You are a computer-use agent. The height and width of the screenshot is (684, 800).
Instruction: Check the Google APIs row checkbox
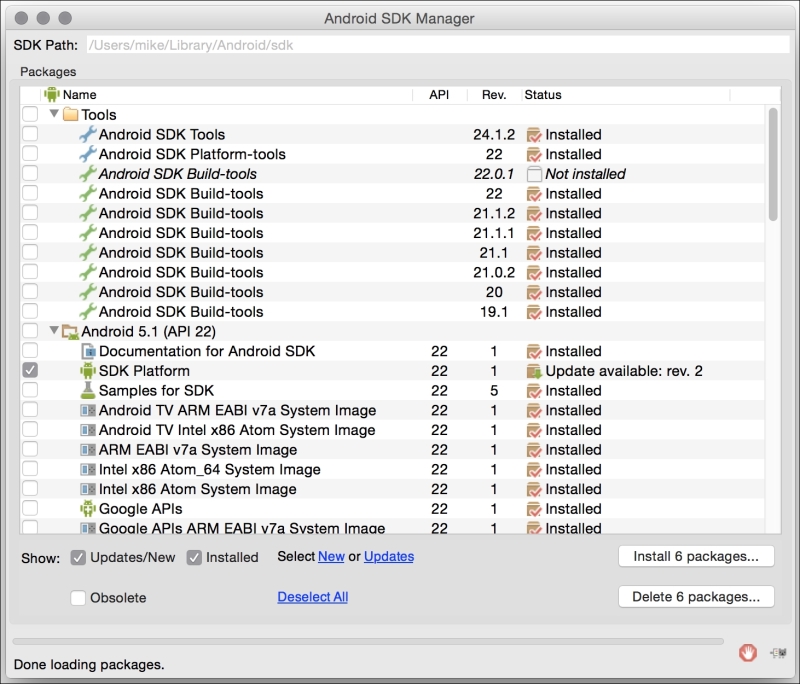30,509
